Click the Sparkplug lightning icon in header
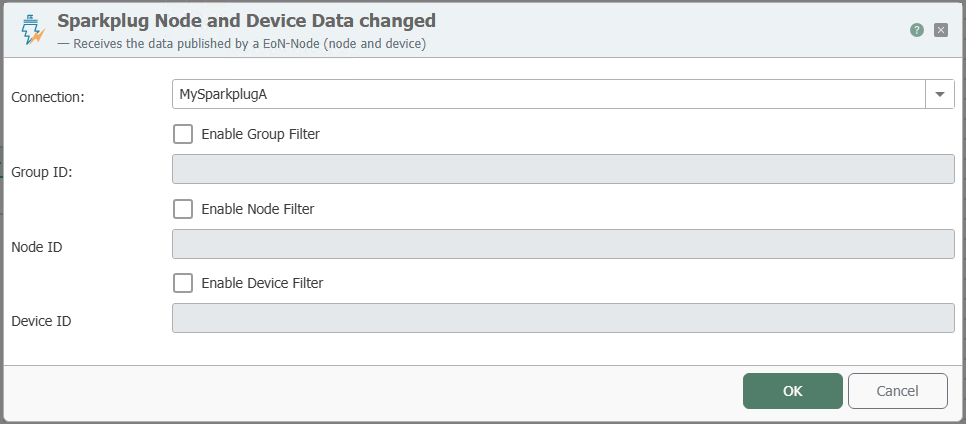Screen dimensions: 966x424 (33, 31)
